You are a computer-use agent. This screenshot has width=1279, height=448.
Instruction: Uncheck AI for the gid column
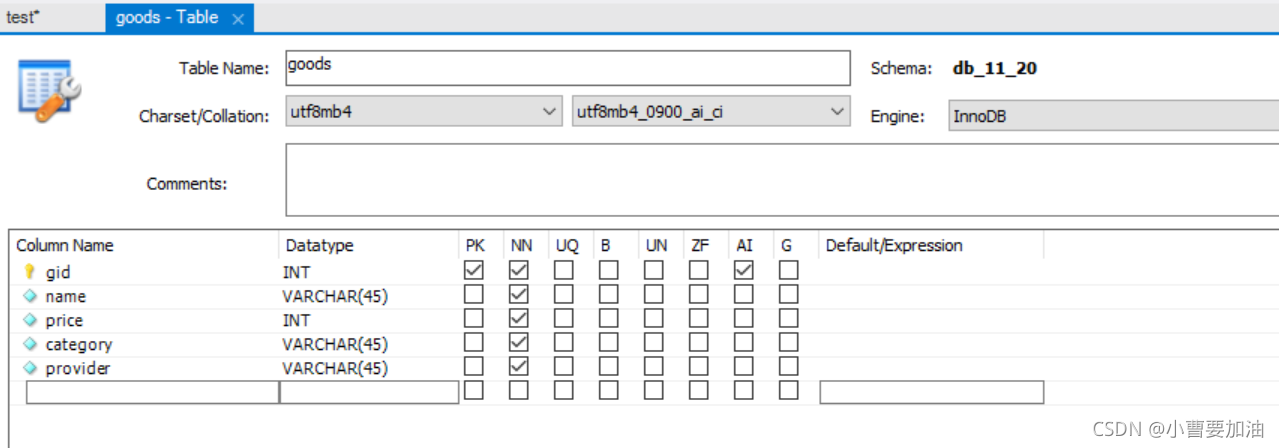[x=744, y=270]
